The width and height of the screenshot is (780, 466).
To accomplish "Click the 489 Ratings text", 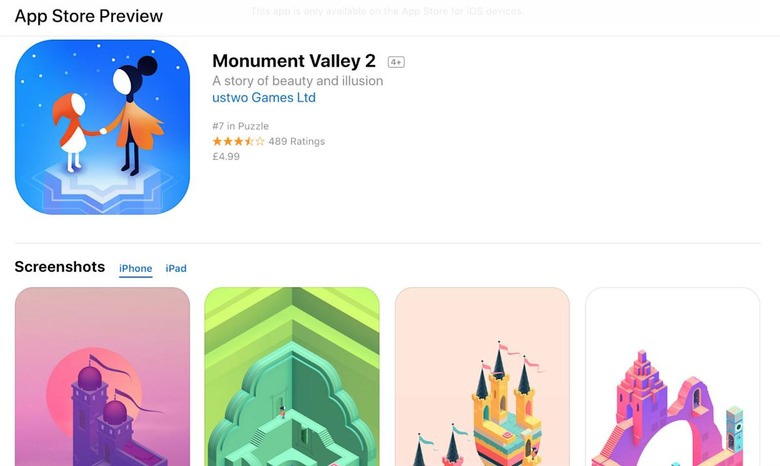I will click(296, 141).
